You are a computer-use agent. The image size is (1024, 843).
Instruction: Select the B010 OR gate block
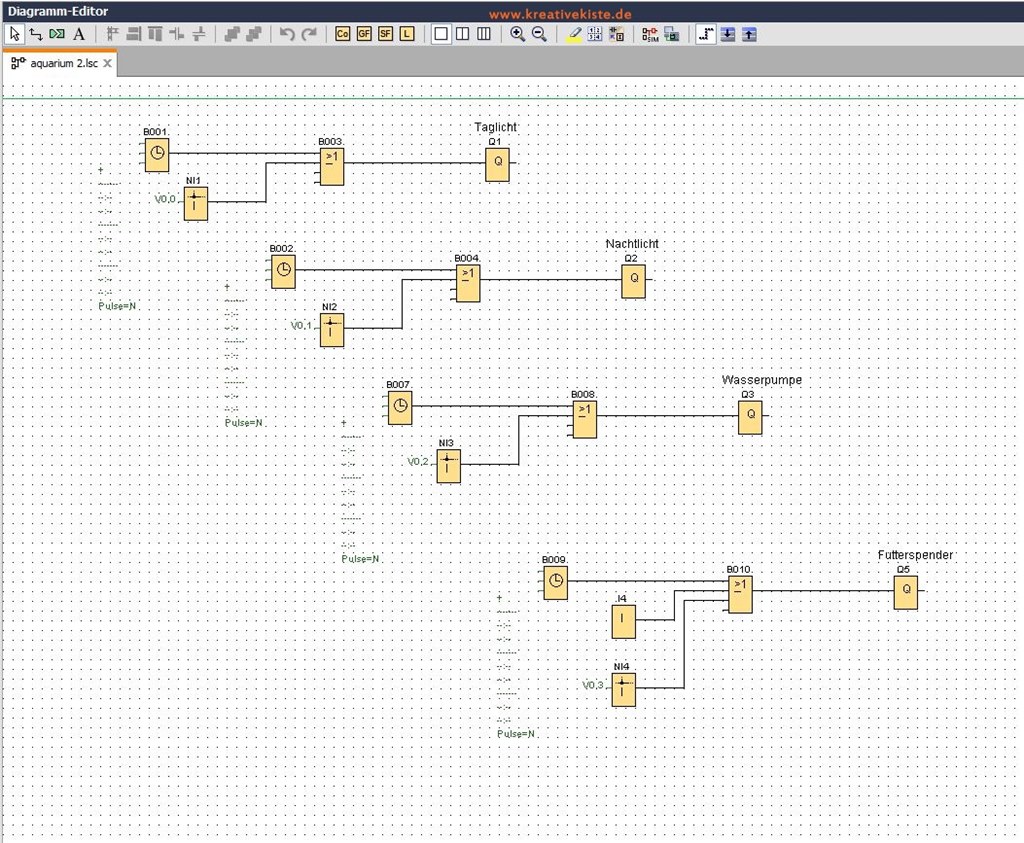coord(740,594)
